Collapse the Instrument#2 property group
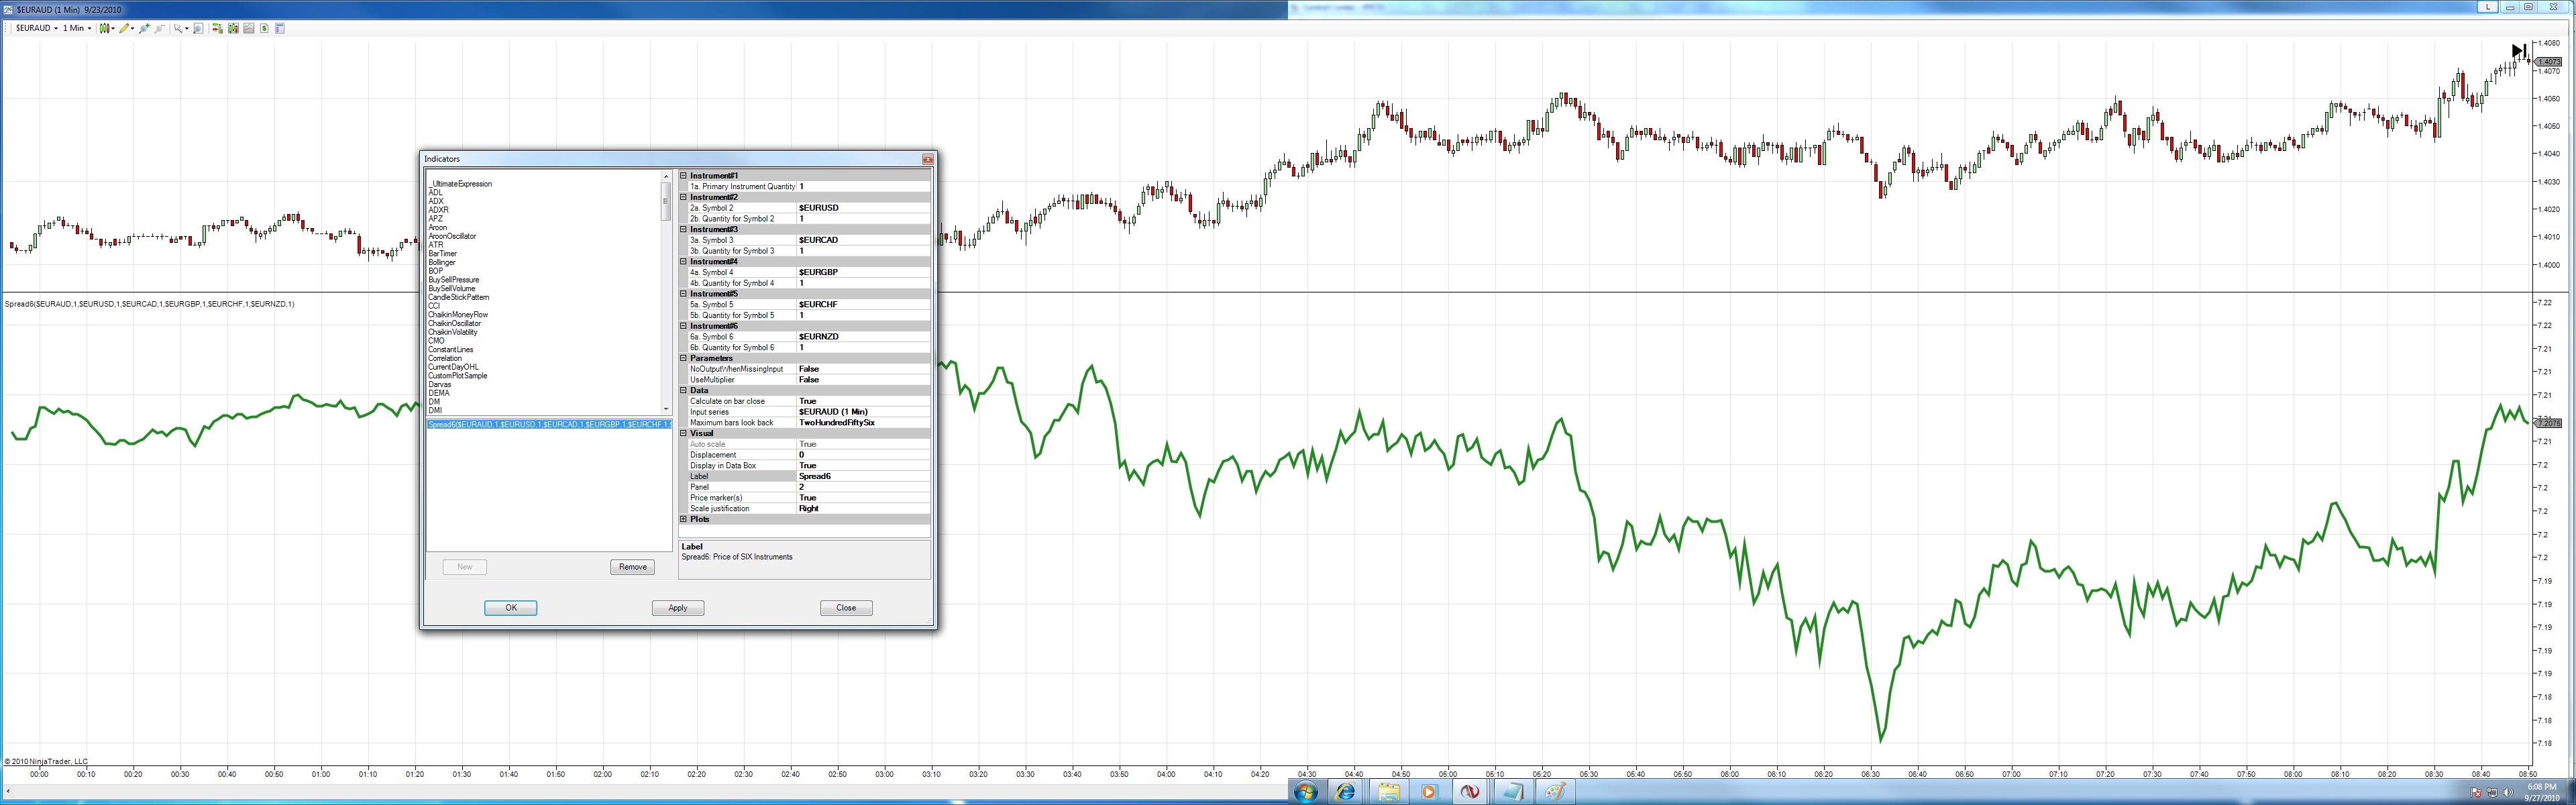 point(684,197)
